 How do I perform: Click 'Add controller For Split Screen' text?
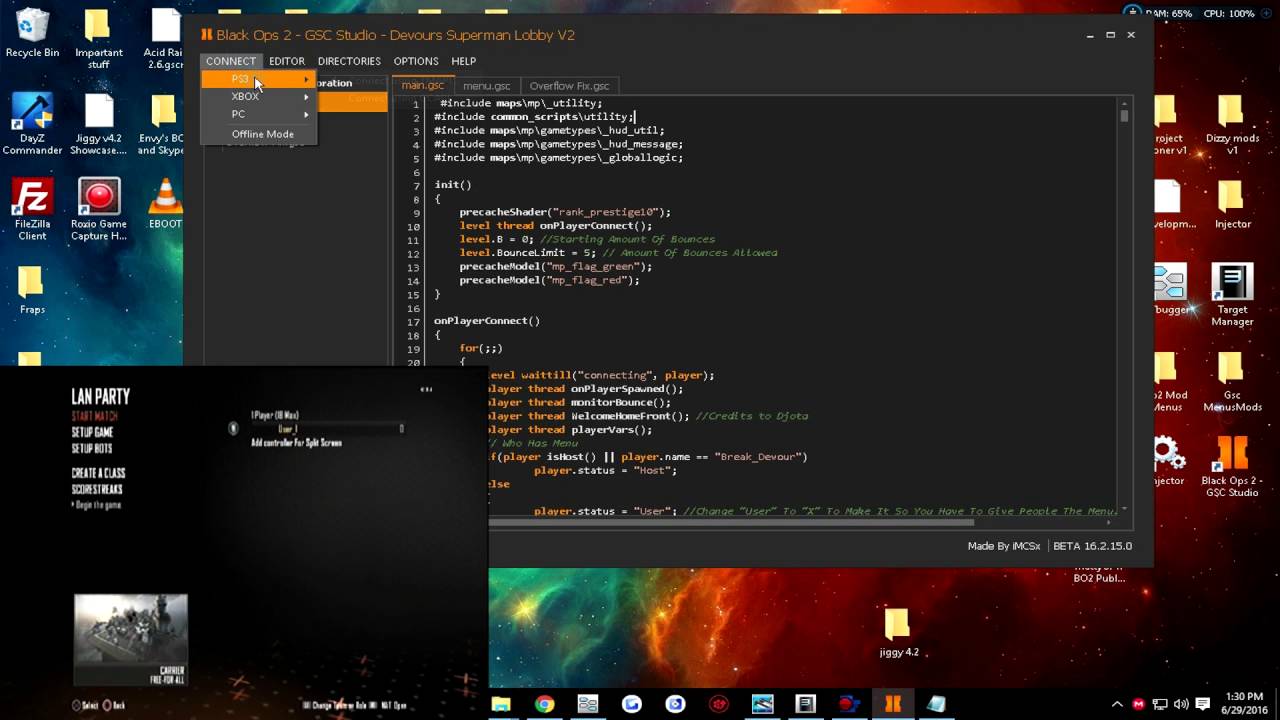tap(296, 443)
